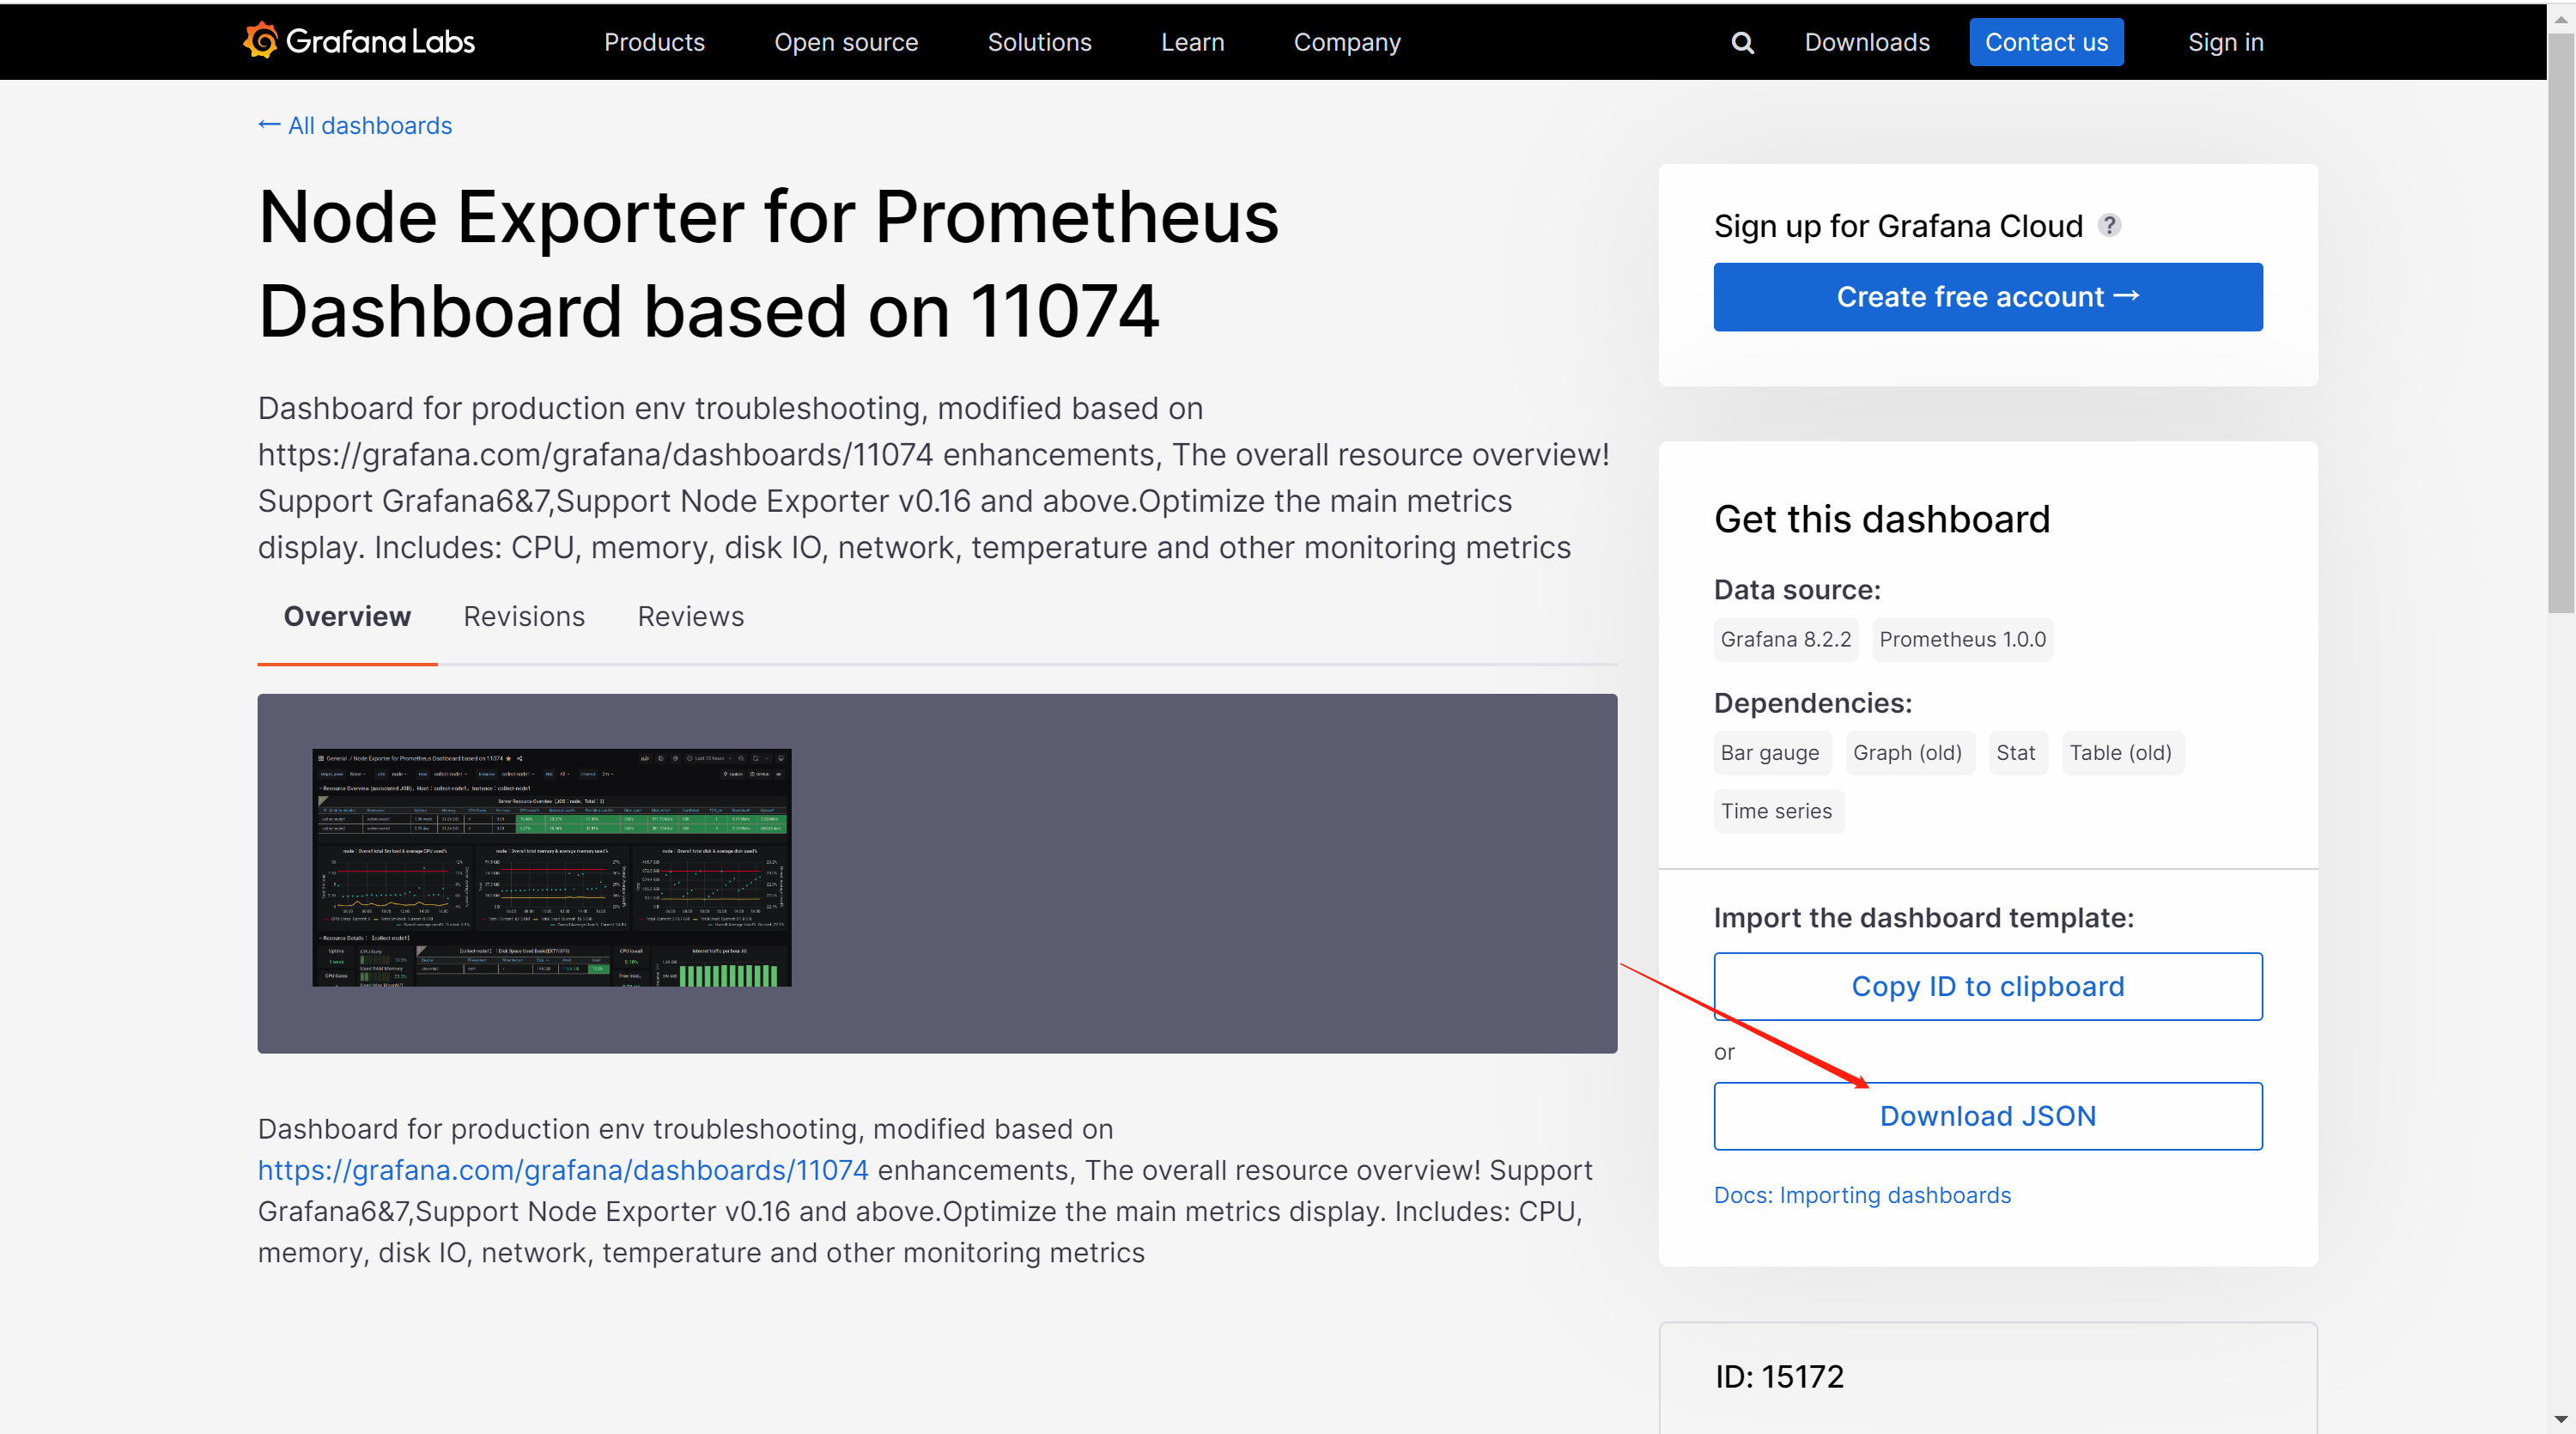
Task: Open the Products menu
Action: click(x=654, y=42)
